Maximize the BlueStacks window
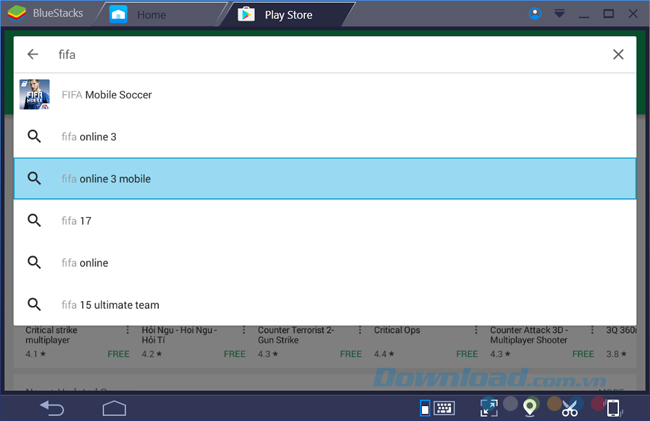 click(608, 14)
